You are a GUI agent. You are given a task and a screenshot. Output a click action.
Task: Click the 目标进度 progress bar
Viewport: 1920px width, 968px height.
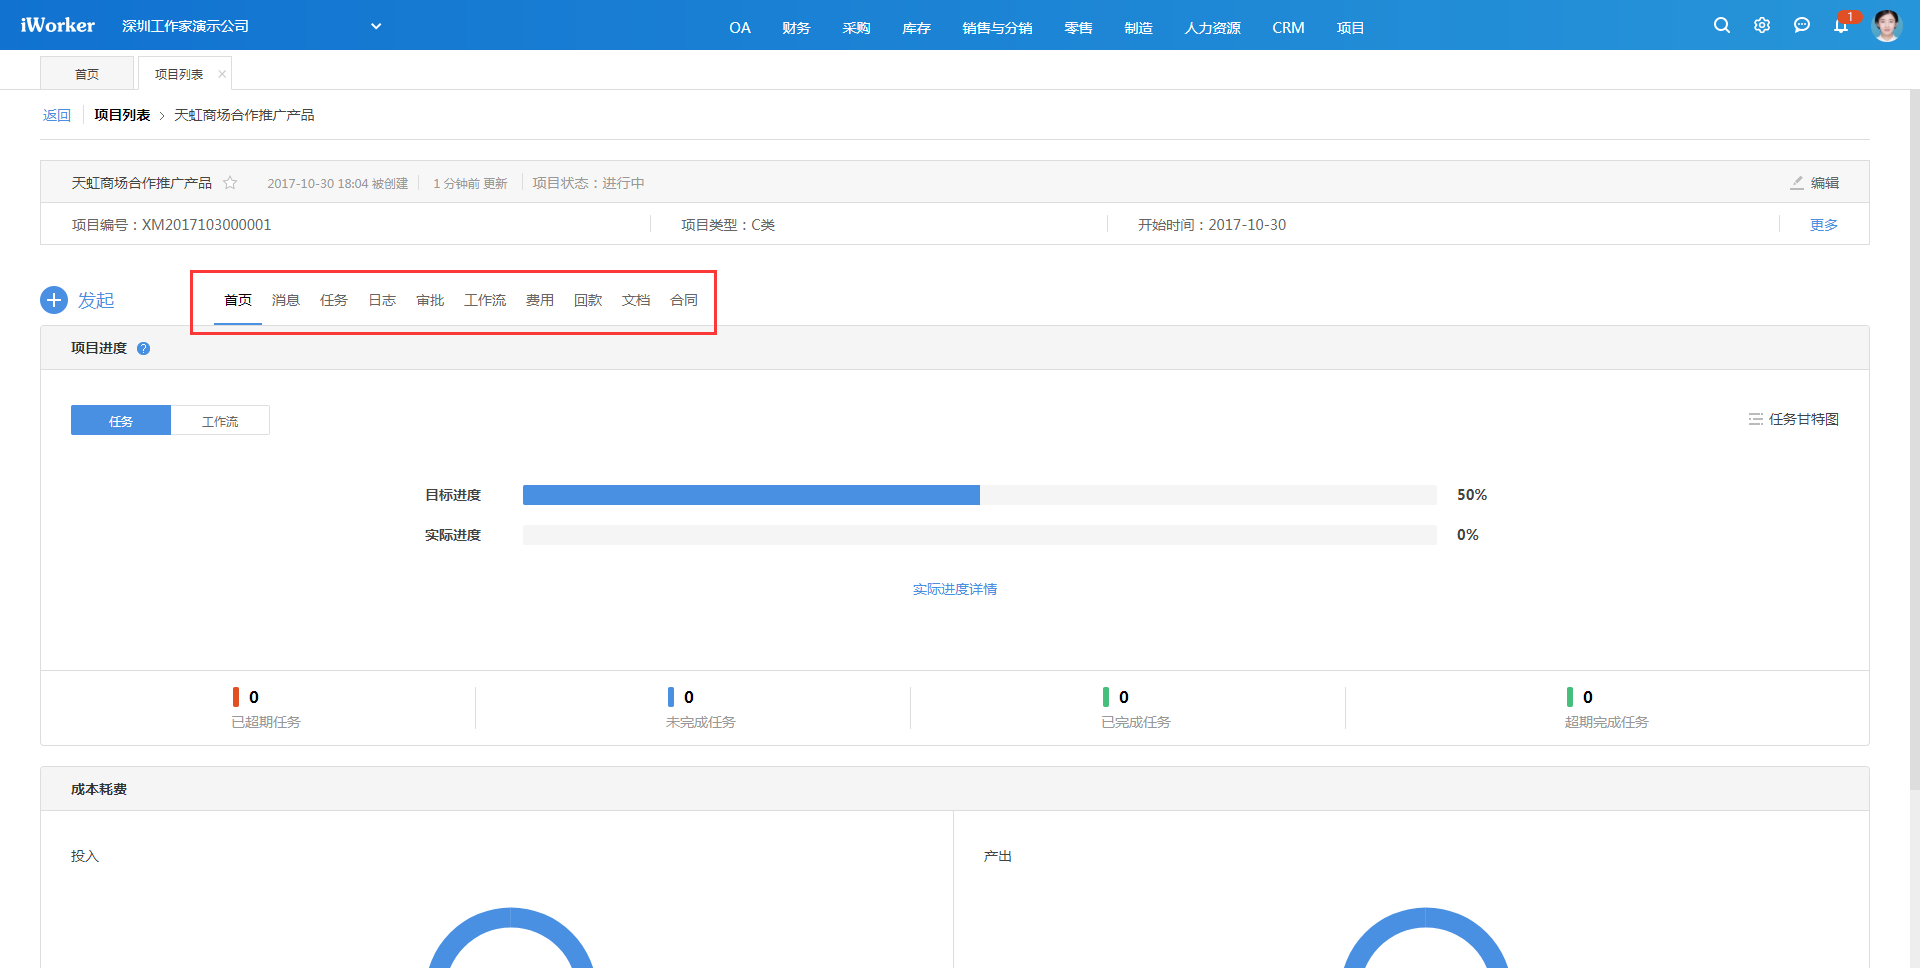click(980, 495)
